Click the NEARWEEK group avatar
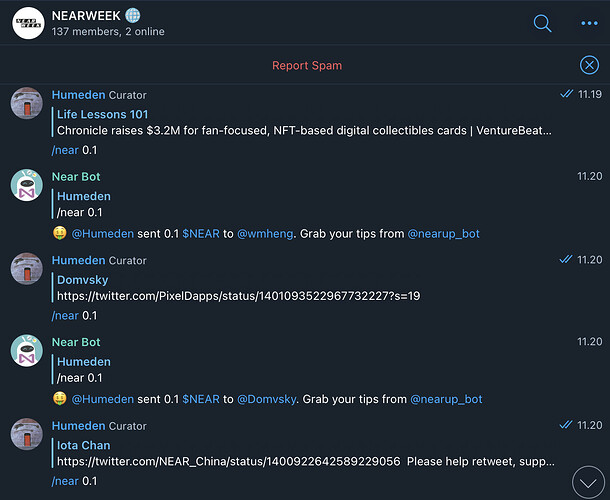 point(27,22)
